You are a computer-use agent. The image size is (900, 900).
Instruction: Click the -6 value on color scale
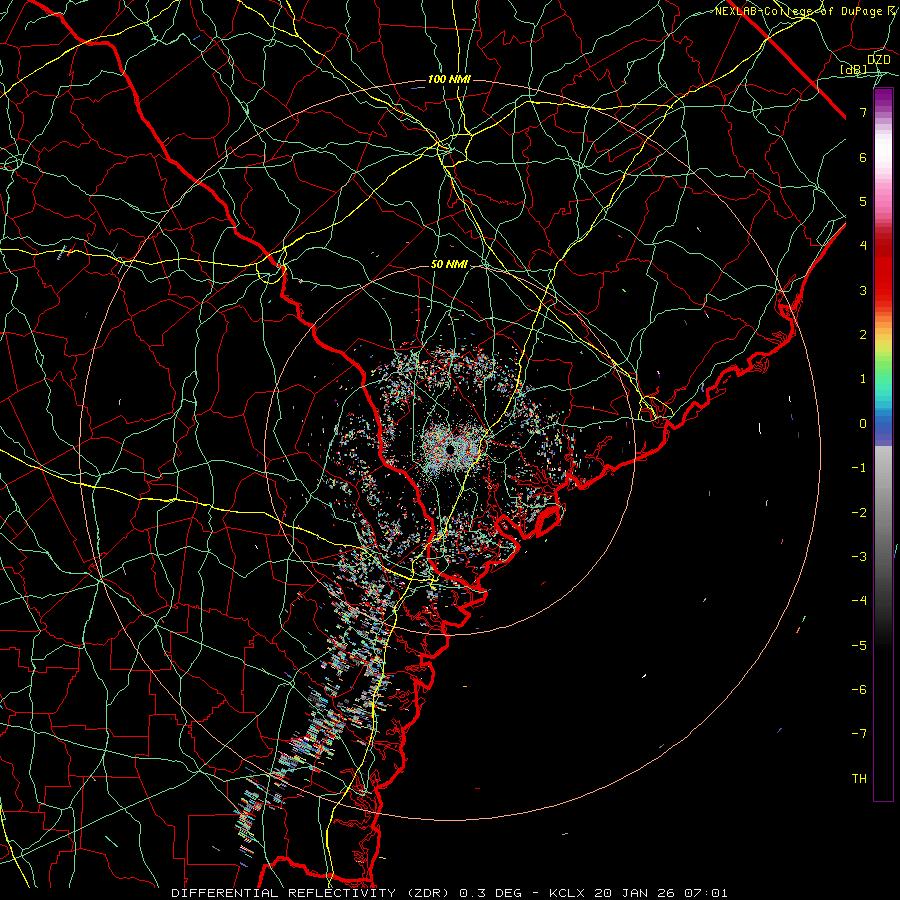(x=859, y=690)
